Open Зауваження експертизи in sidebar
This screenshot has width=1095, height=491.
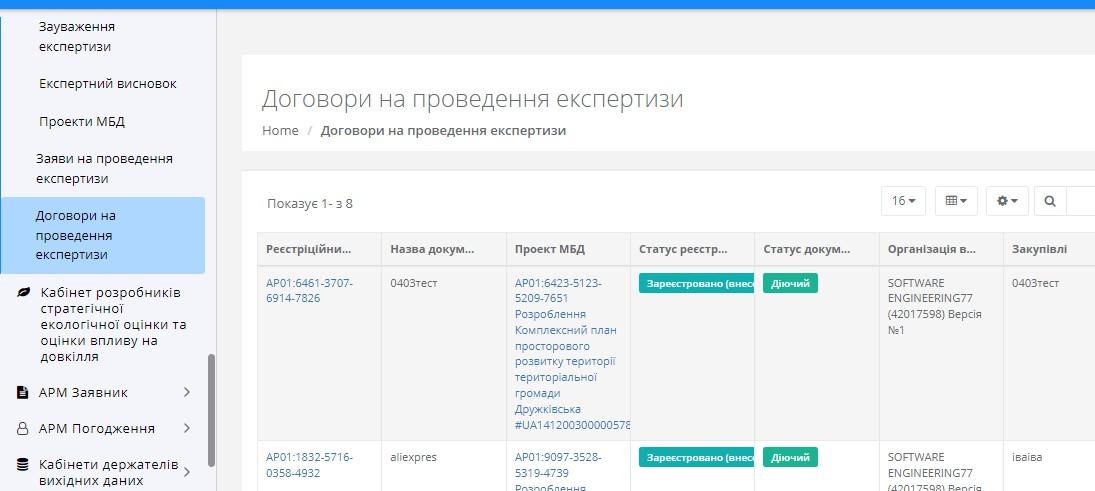pos(76,36)
